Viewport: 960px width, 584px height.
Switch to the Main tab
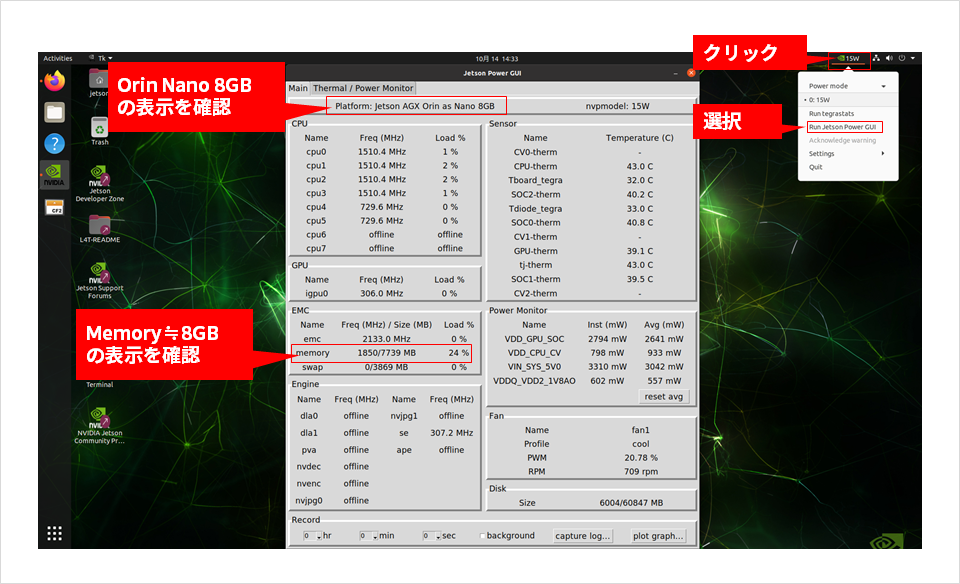click(x=298, y=88)
